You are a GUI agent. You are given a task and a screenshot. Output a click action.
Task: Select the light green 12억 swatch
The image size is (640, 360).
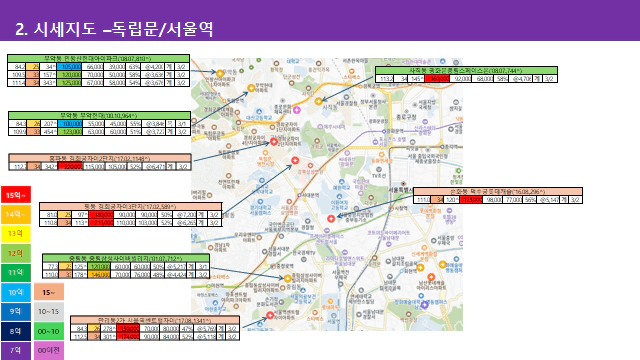point(16,253)
